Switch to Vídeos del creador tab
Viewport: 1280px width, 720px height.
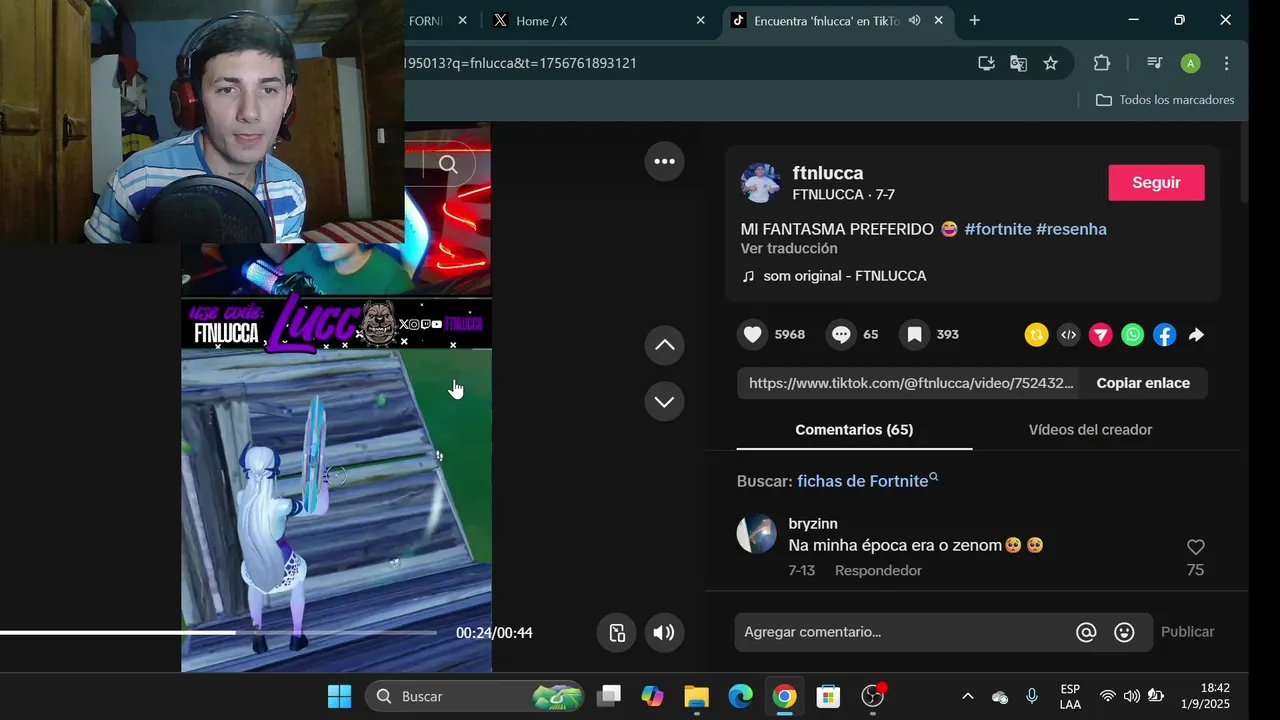(1090, 430)
